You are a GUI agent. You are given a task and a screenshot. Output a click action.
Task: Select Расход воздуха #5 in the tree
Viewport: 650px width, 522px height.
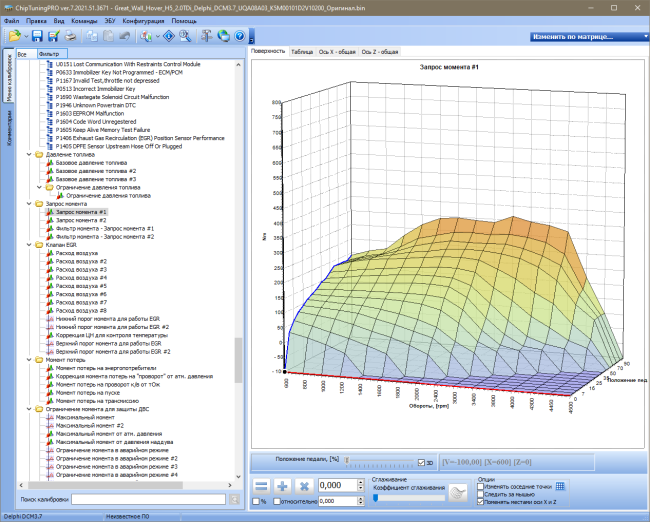click(x=81, y=286)
